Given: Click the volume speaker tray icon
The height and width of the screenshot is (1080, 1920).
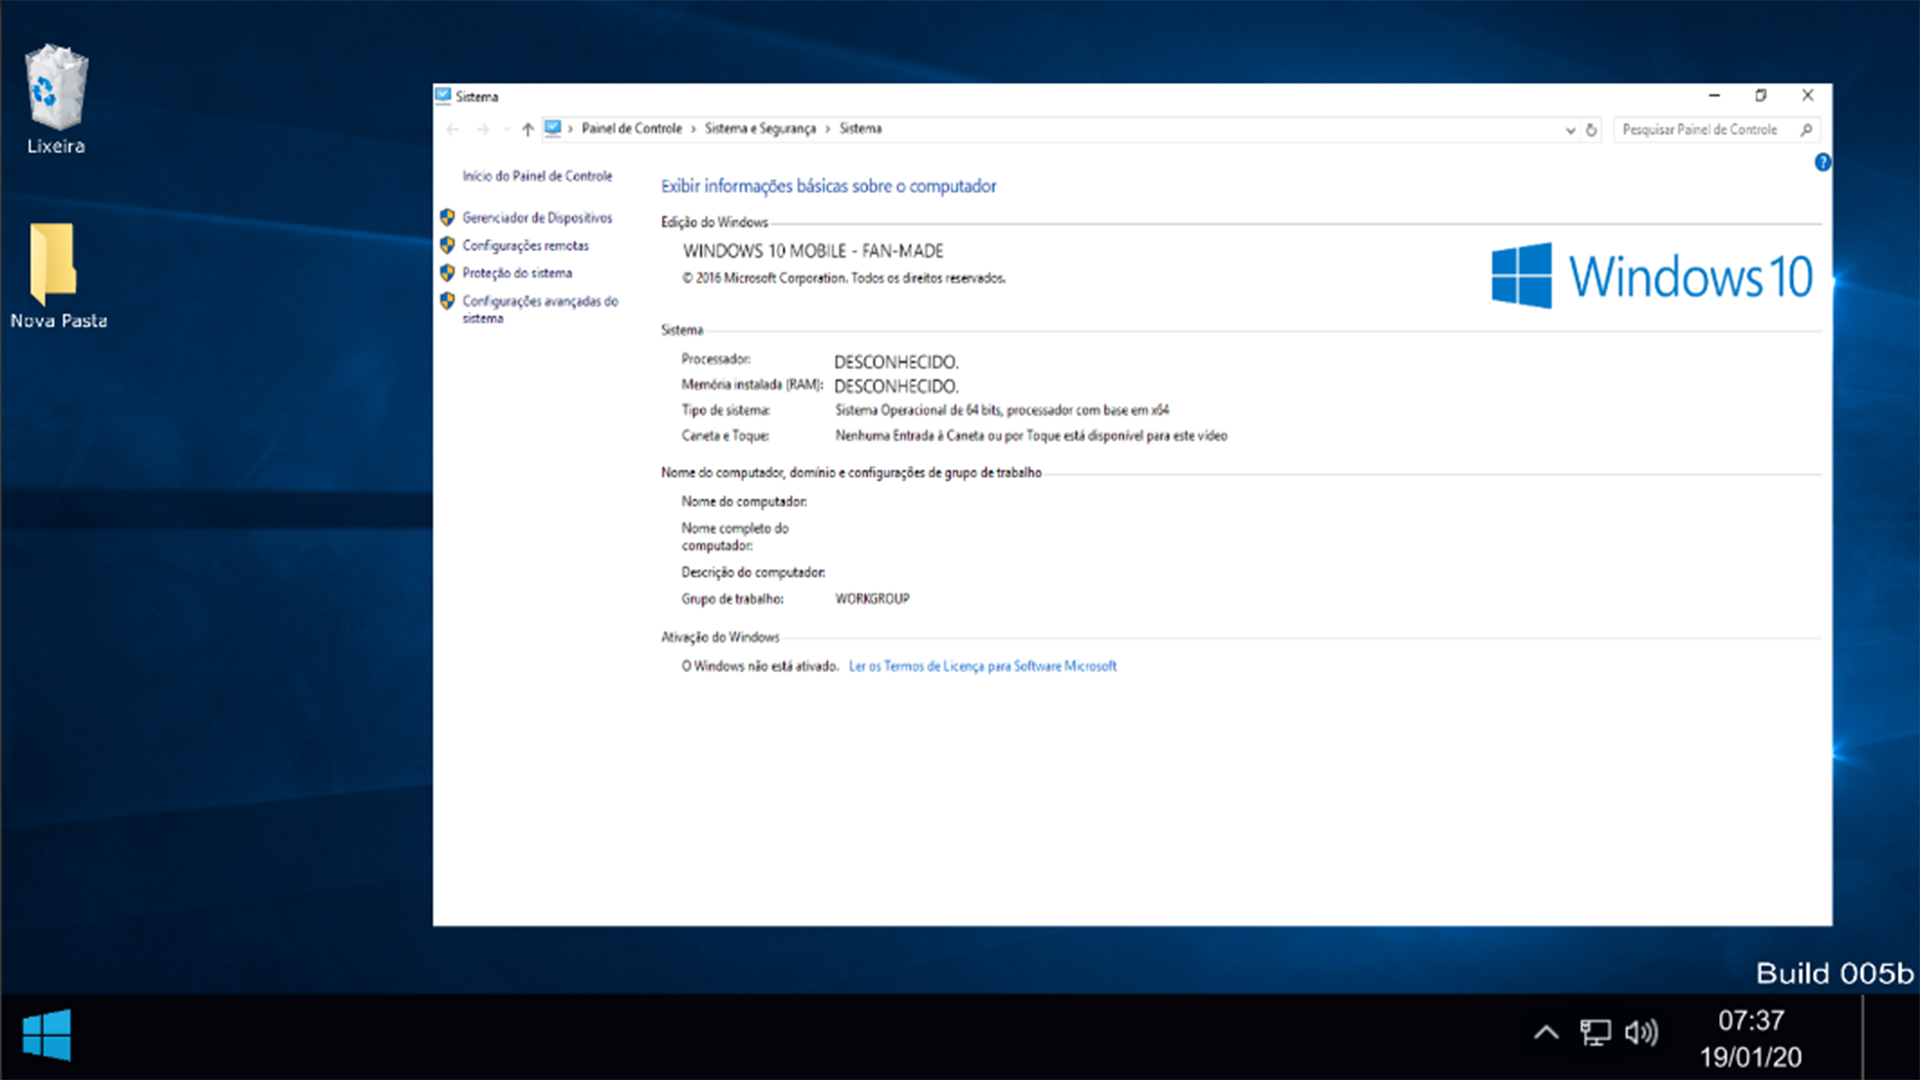Looking at the screenshot, I should (1641, 1032).
